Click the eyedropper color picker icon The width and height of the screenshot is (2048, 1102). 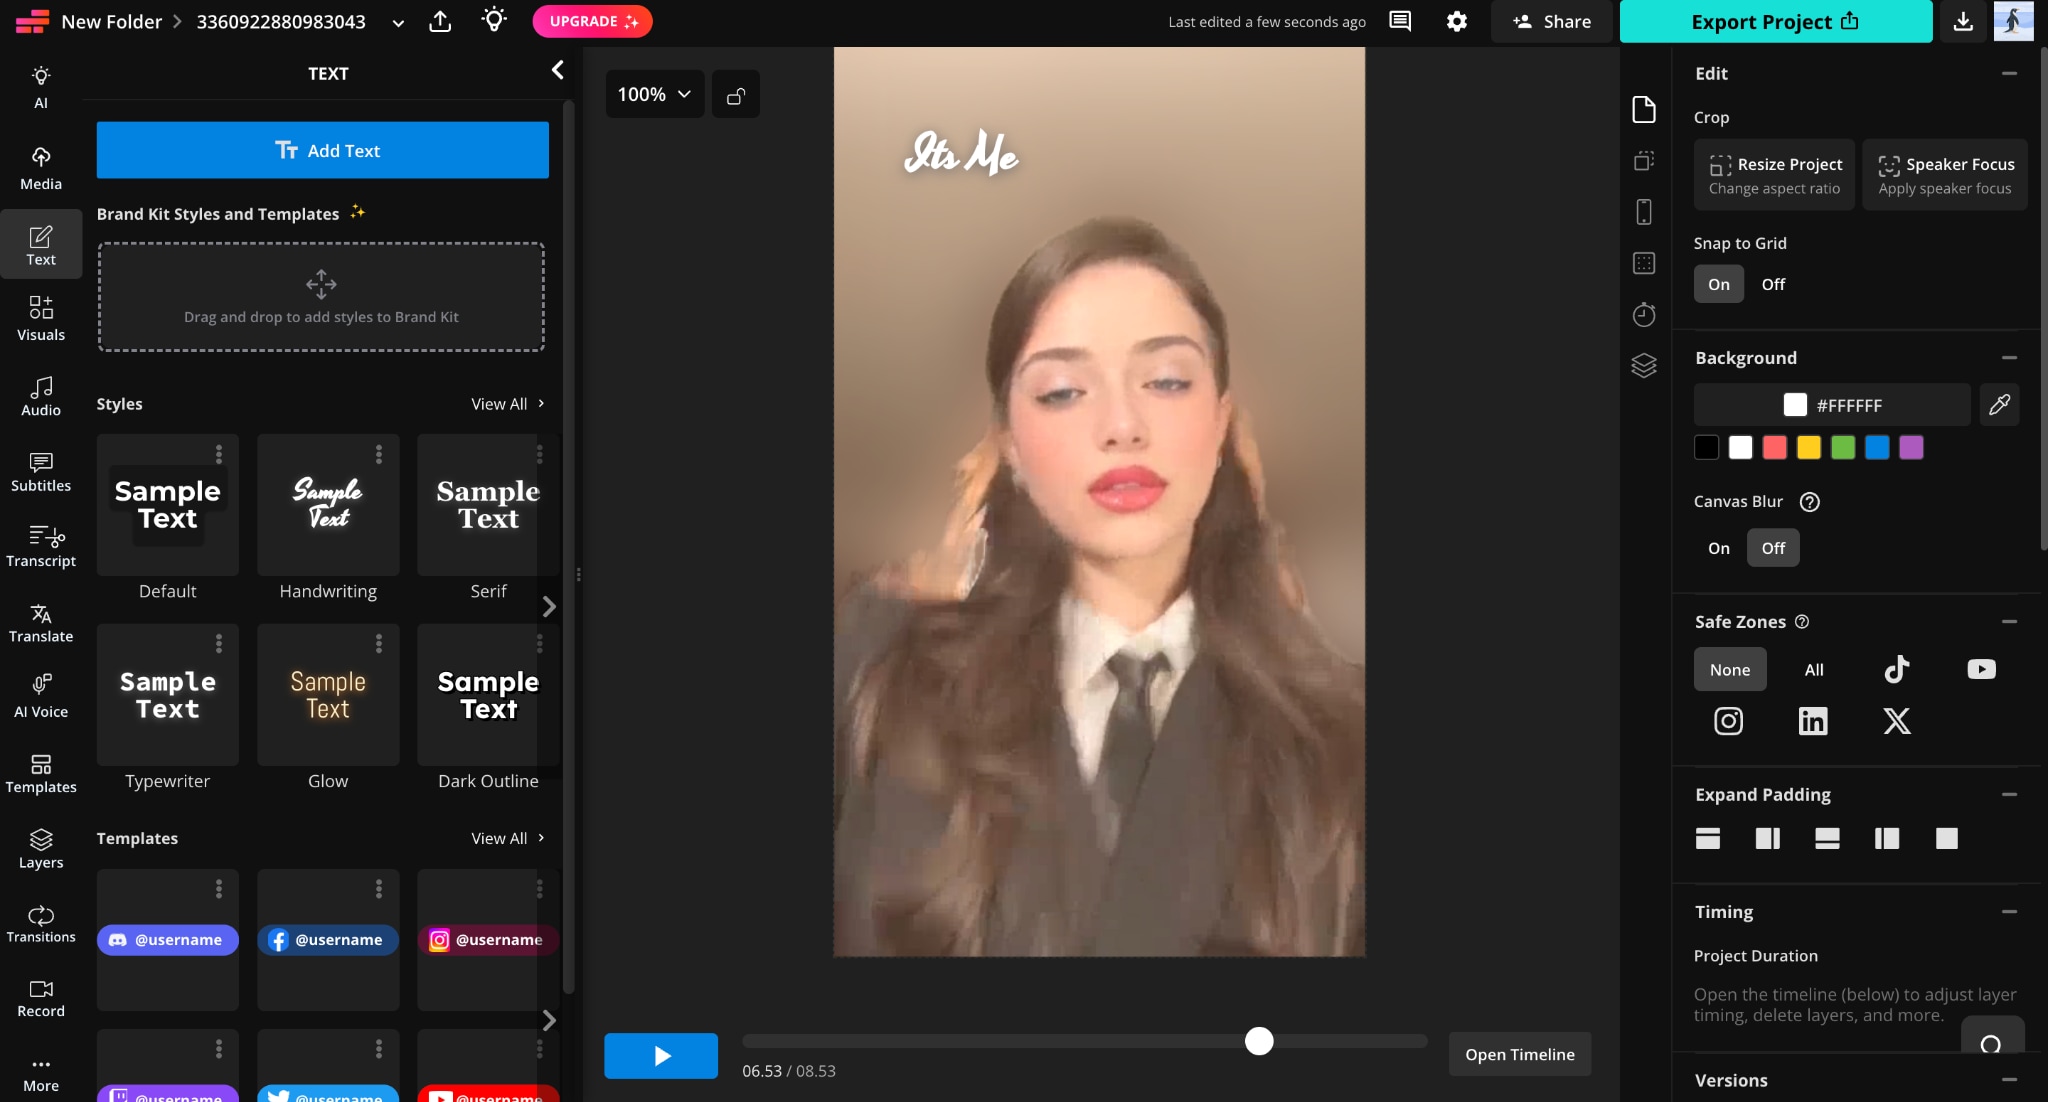(x=1999, y=405)
